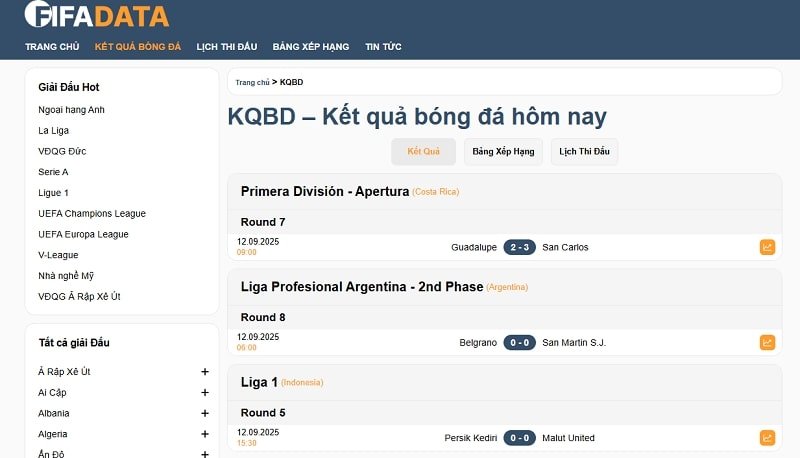
Task: Click the FIFA DATA logo
Action: tap(97, 15)
